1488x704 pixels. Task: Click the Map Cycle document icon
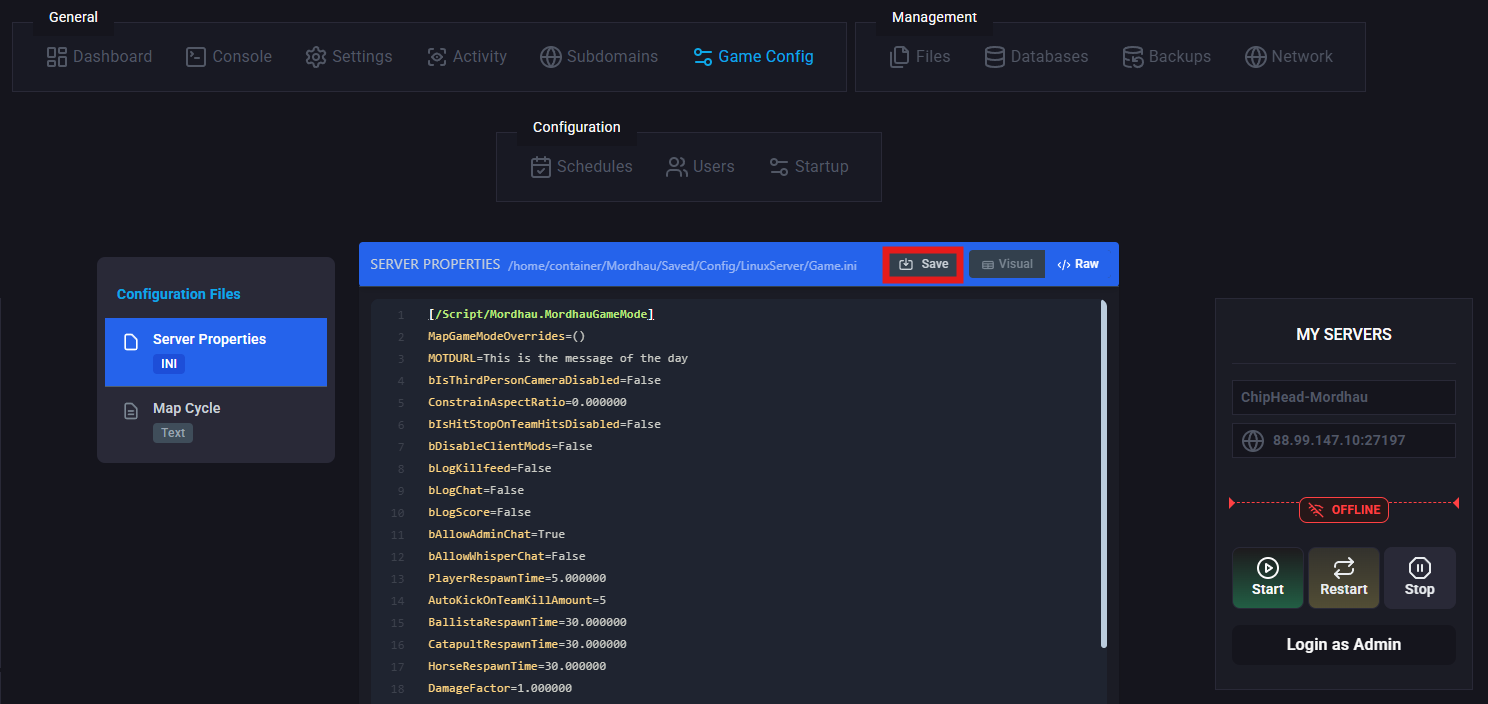(x=131, y=411)
